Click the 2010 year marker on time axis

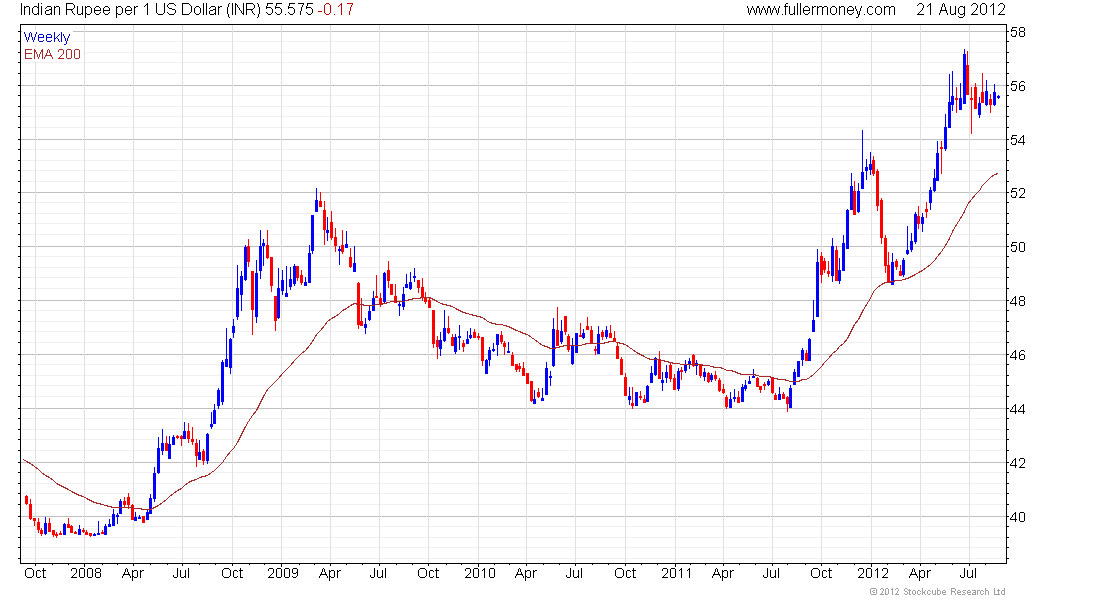(480, 573)
